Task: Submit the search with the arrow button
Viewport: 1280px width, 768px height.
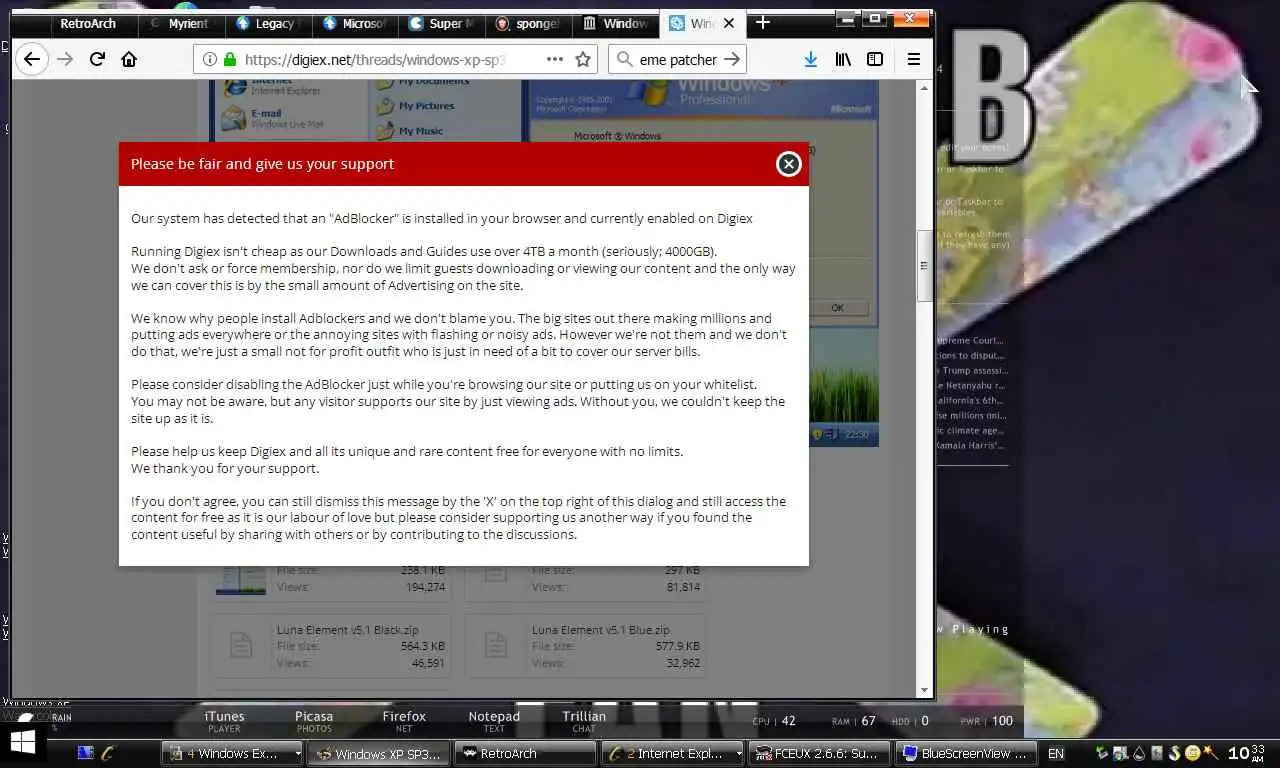Action: click(x=732, y=59)
